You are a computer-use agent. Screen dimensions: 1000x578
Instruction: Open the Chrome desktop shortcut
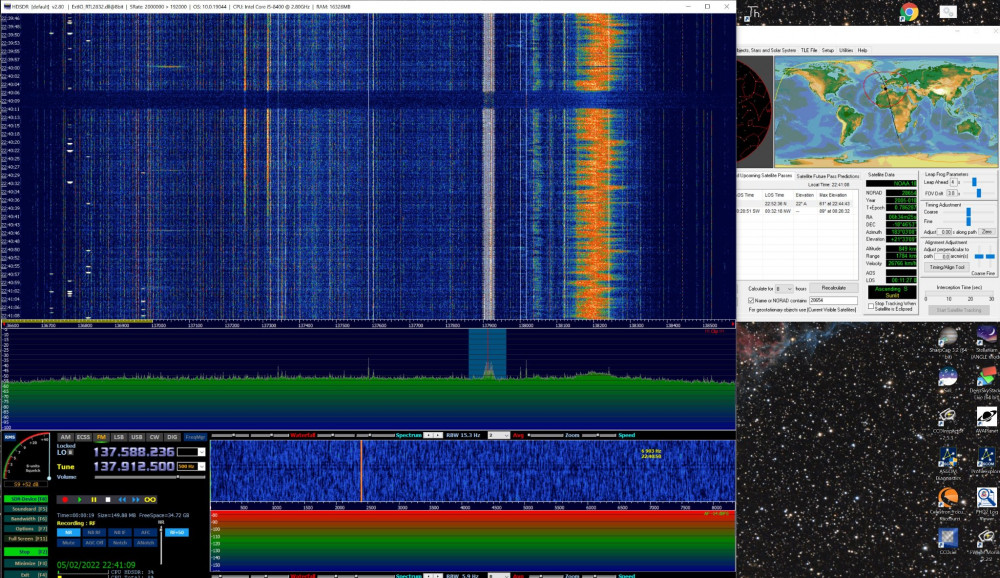(x=909, y=12)
